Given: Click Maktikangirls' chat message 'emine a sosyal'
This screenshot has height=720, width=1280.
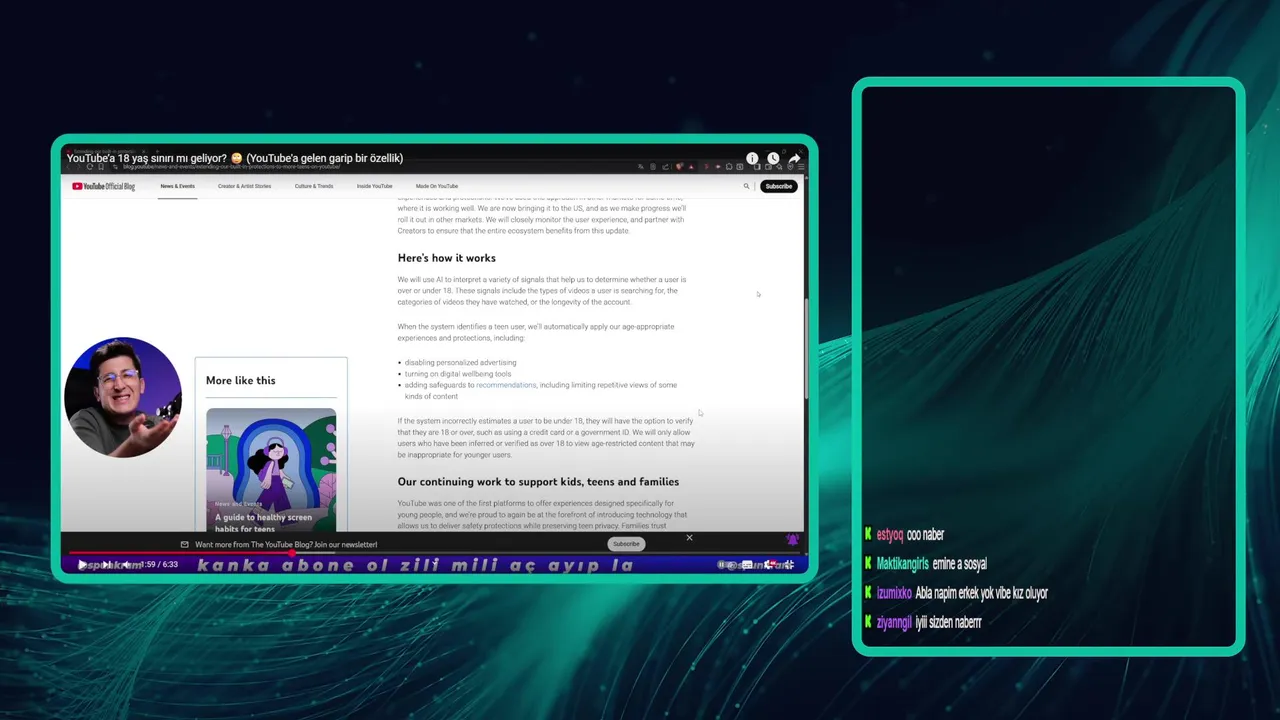Looking at the screenshot, I should [x=959, y=564].
